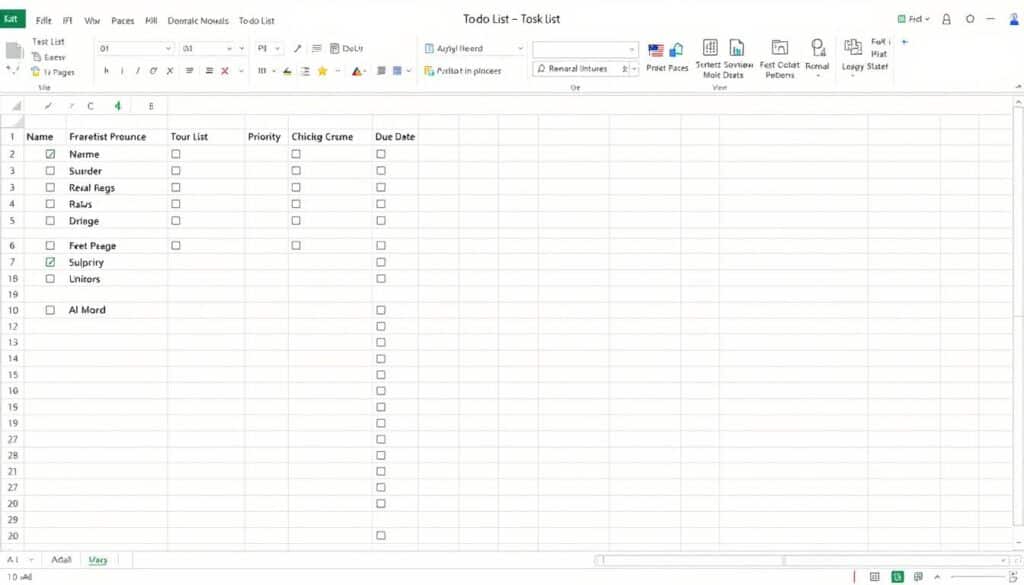Open the Sτrlett Molt Dtats icon
1024x585 pixels.
coord(710,47)
